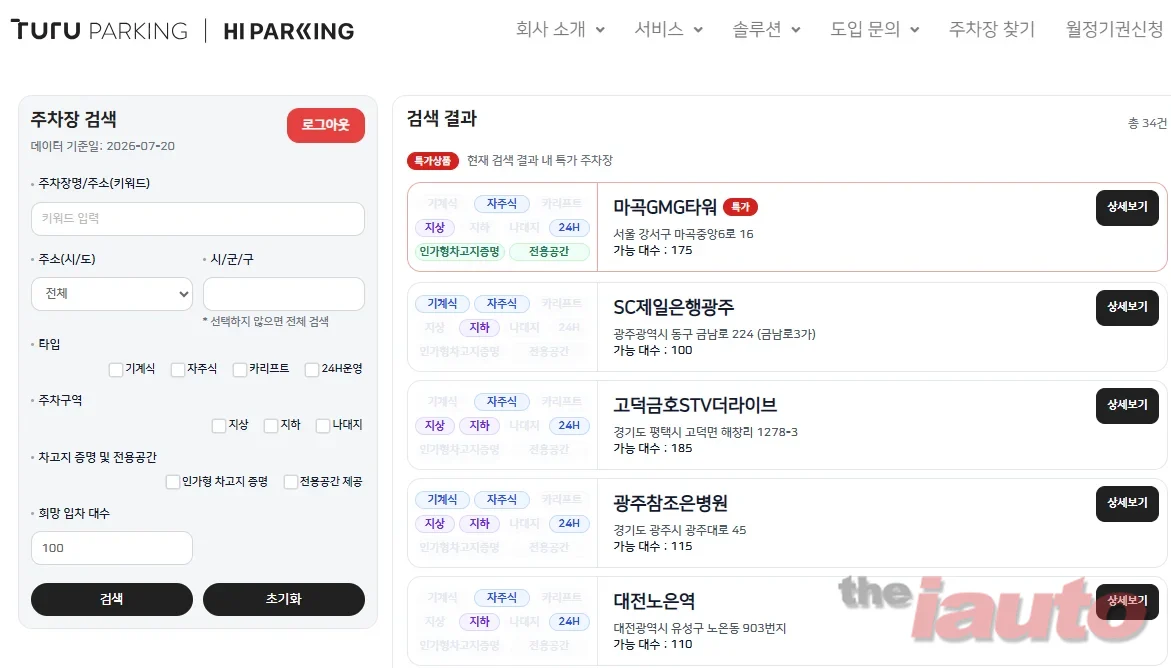Open the 월정기권신청 page
This screenshot has width=1171, height=668.
click(1114, 29)
